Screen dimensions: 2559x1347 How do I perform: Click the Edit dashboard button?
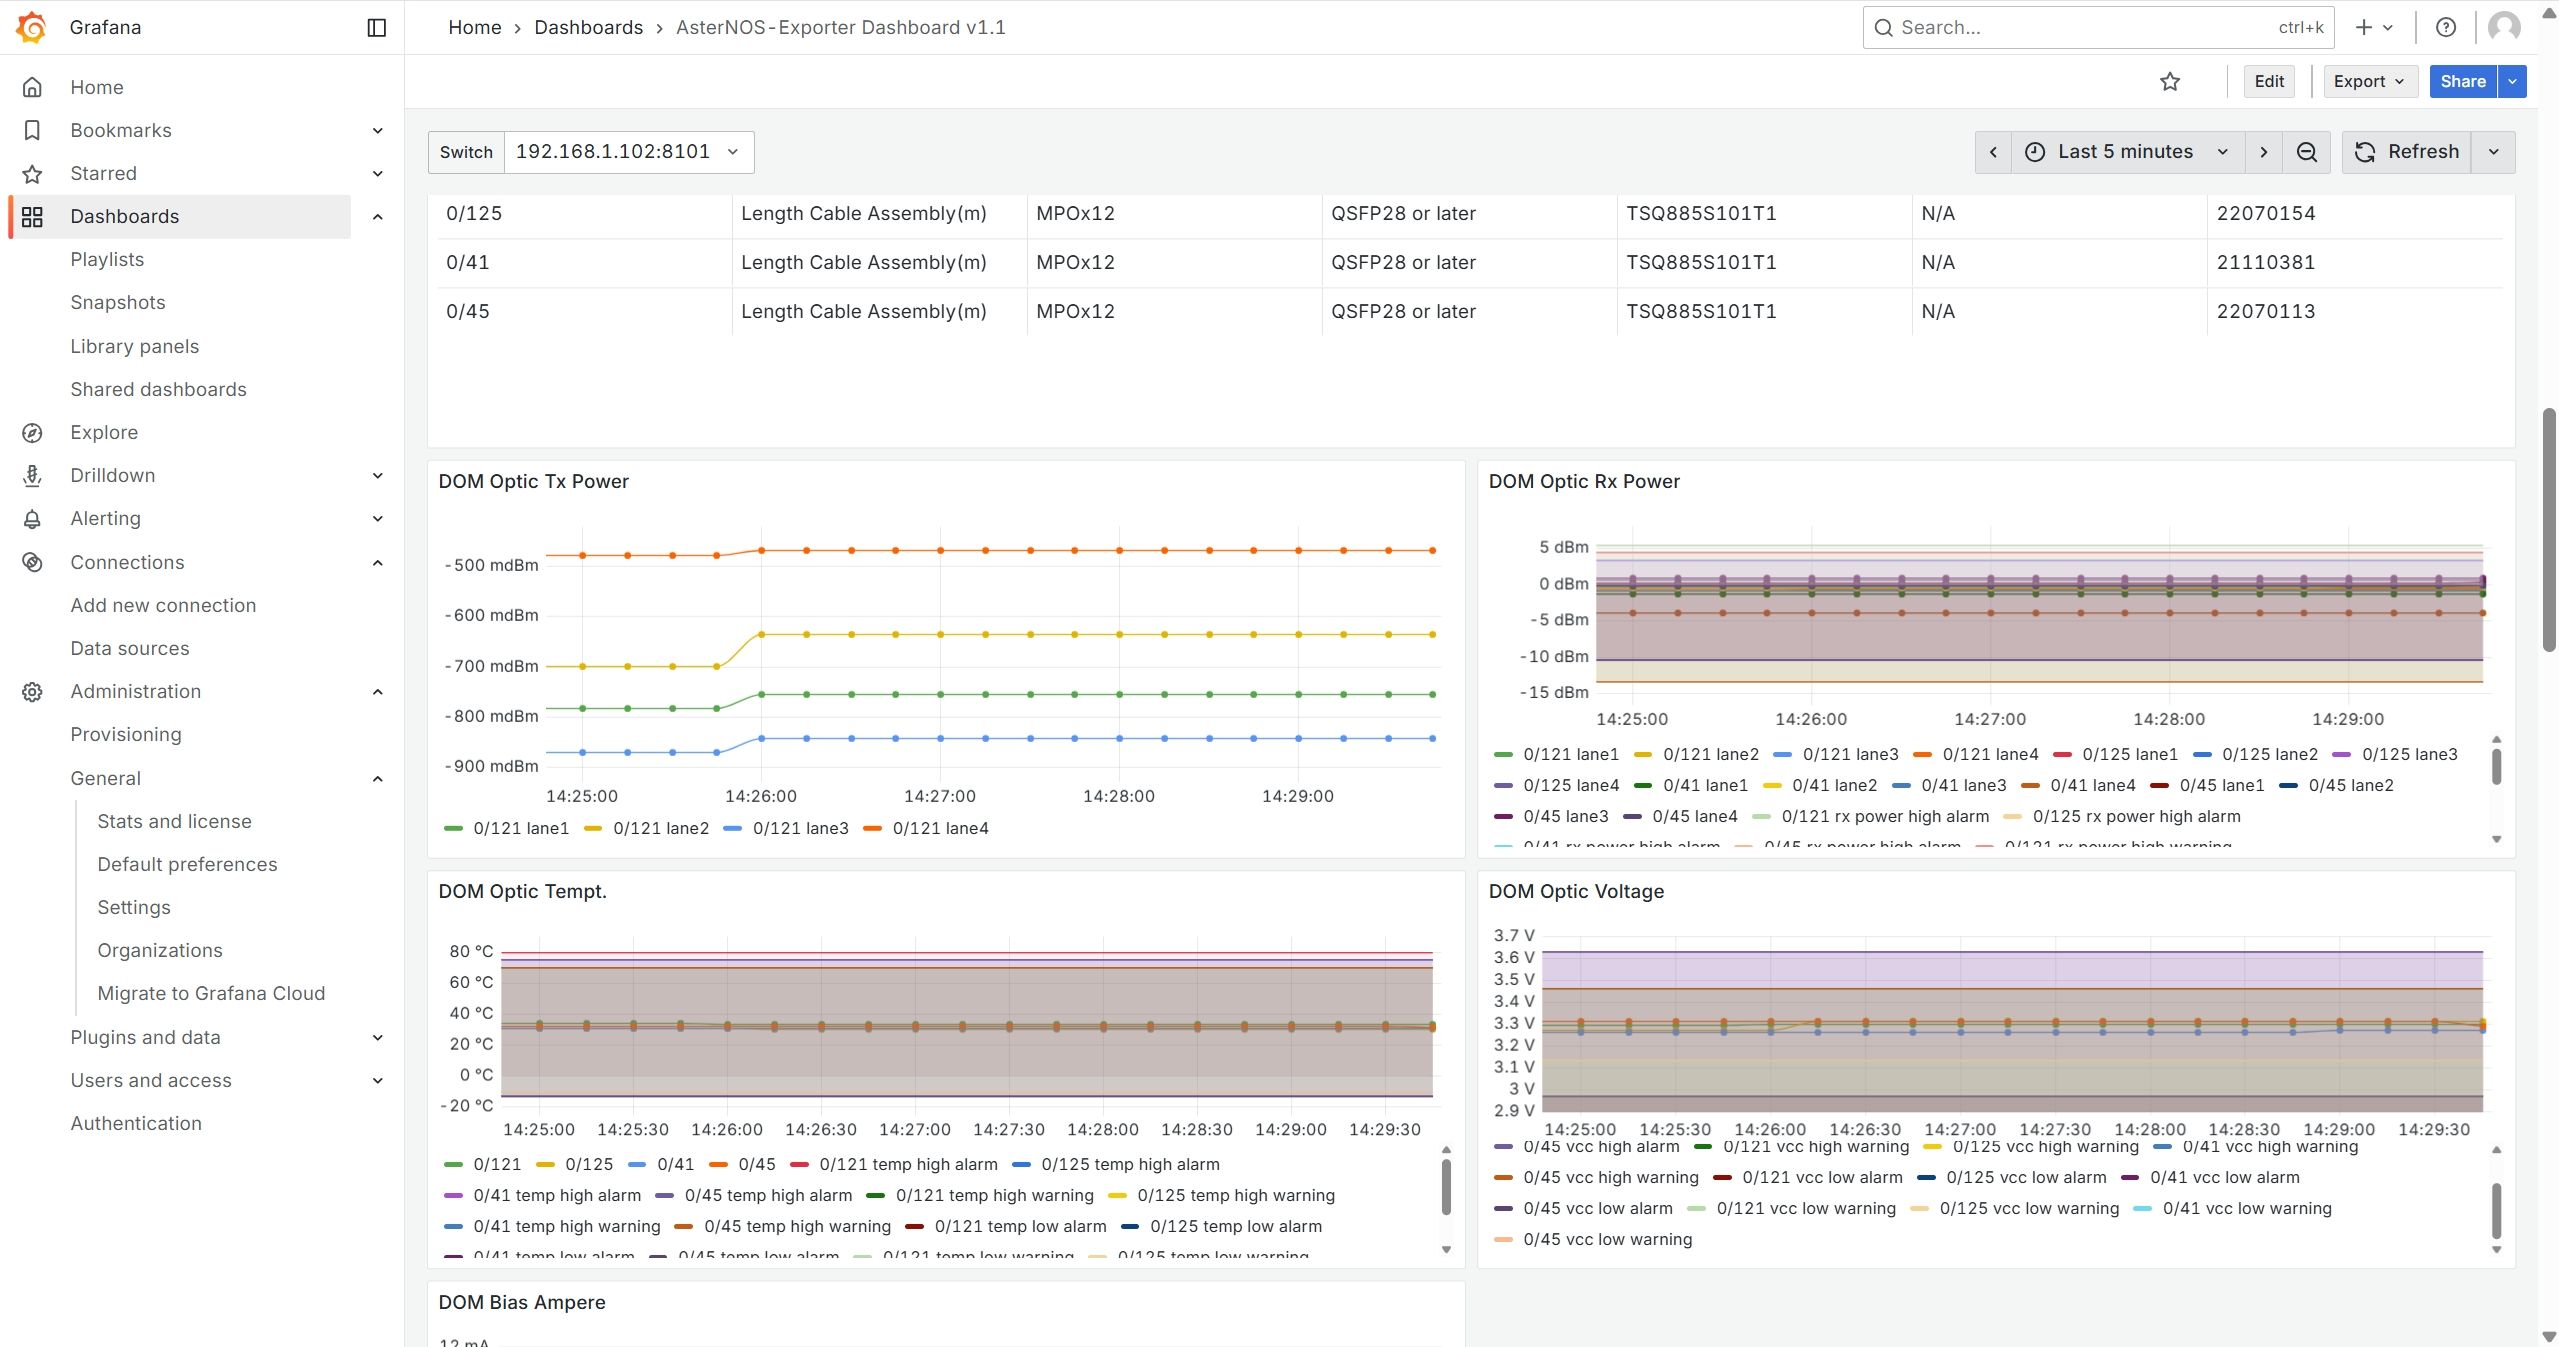point(2268,81)
